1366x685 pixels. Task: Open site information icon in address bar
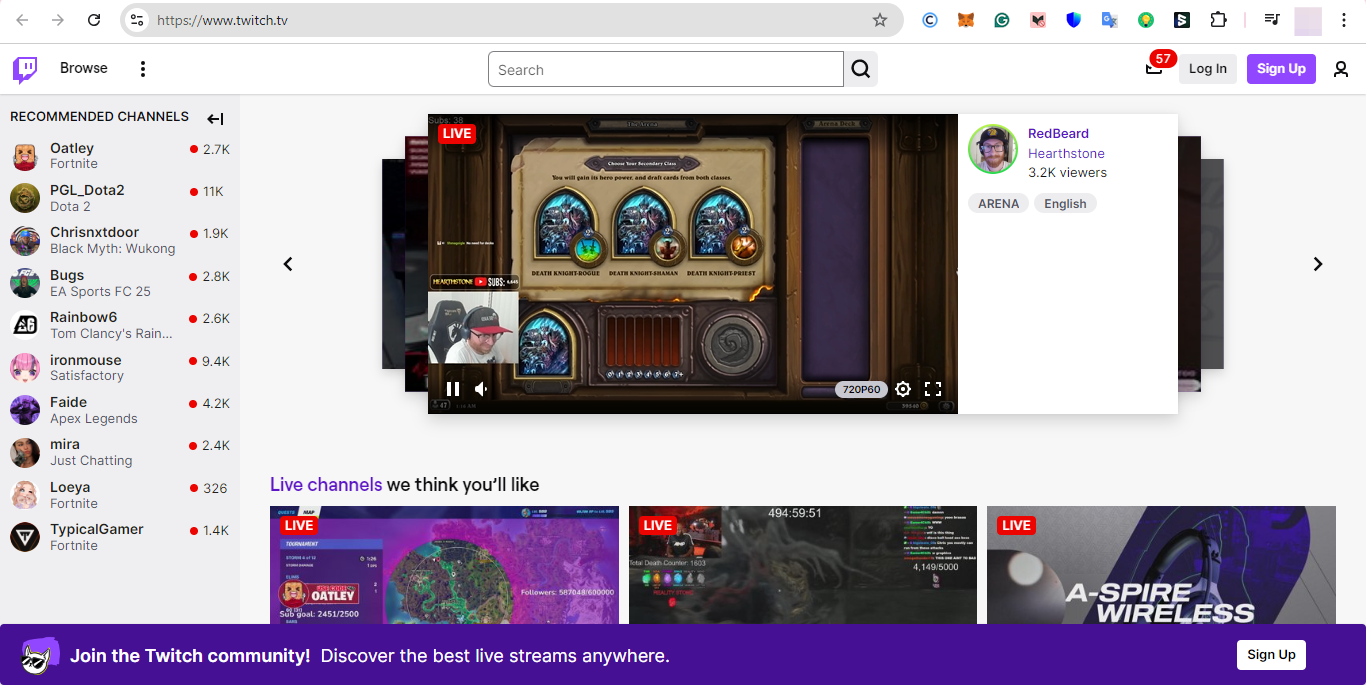[x=137, y=20]
